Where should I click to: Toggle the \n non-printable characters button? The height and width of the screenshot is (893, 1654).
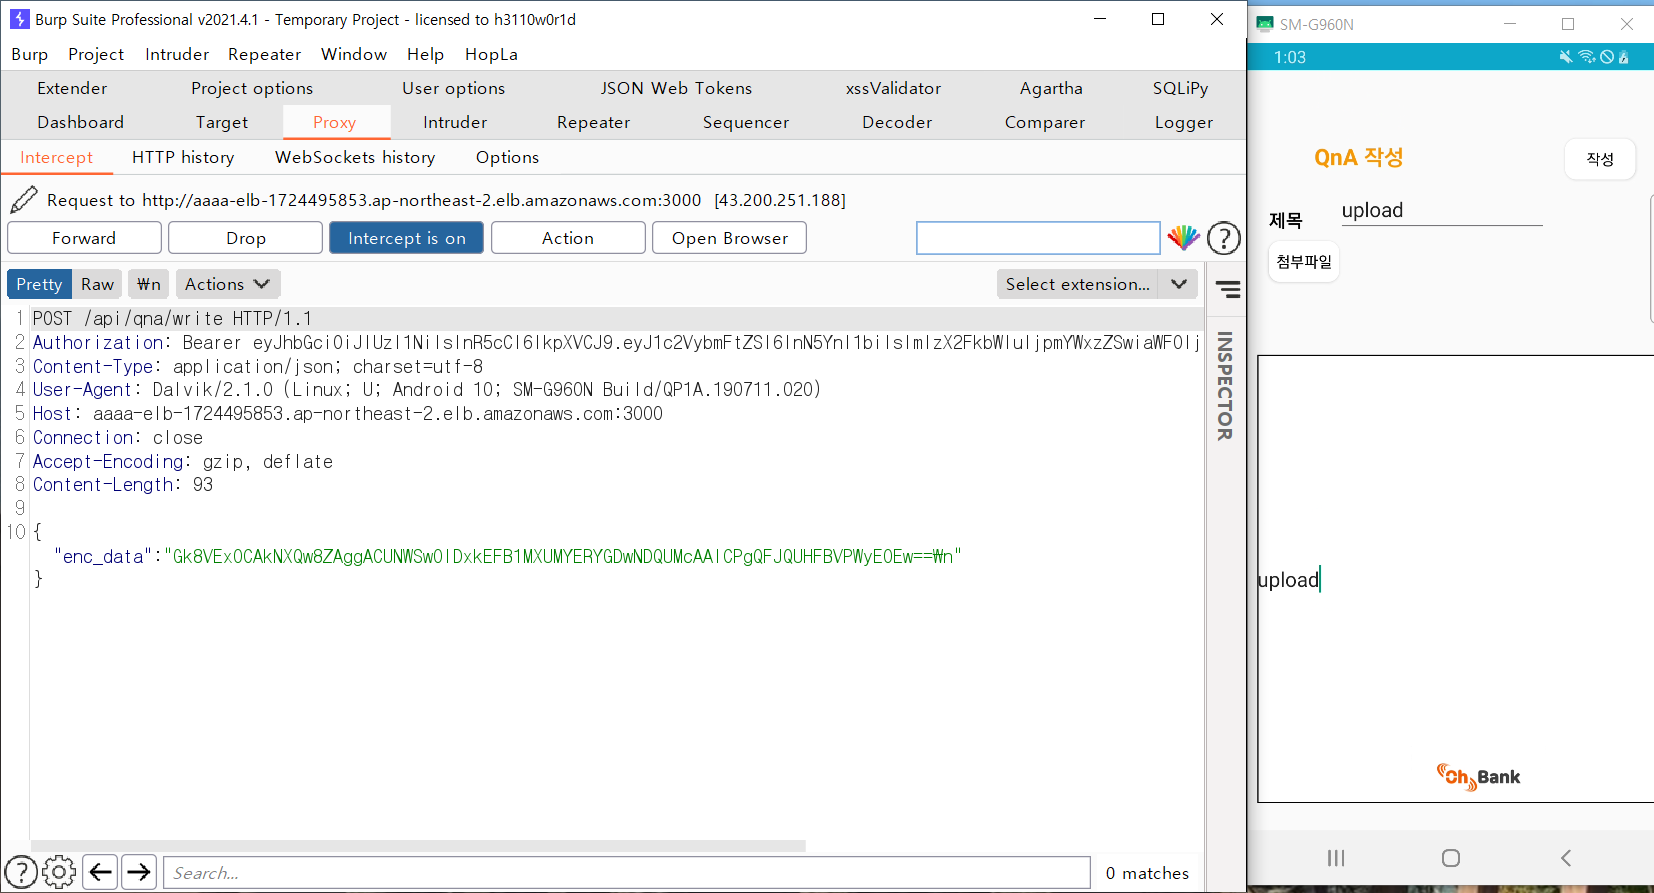148,284
